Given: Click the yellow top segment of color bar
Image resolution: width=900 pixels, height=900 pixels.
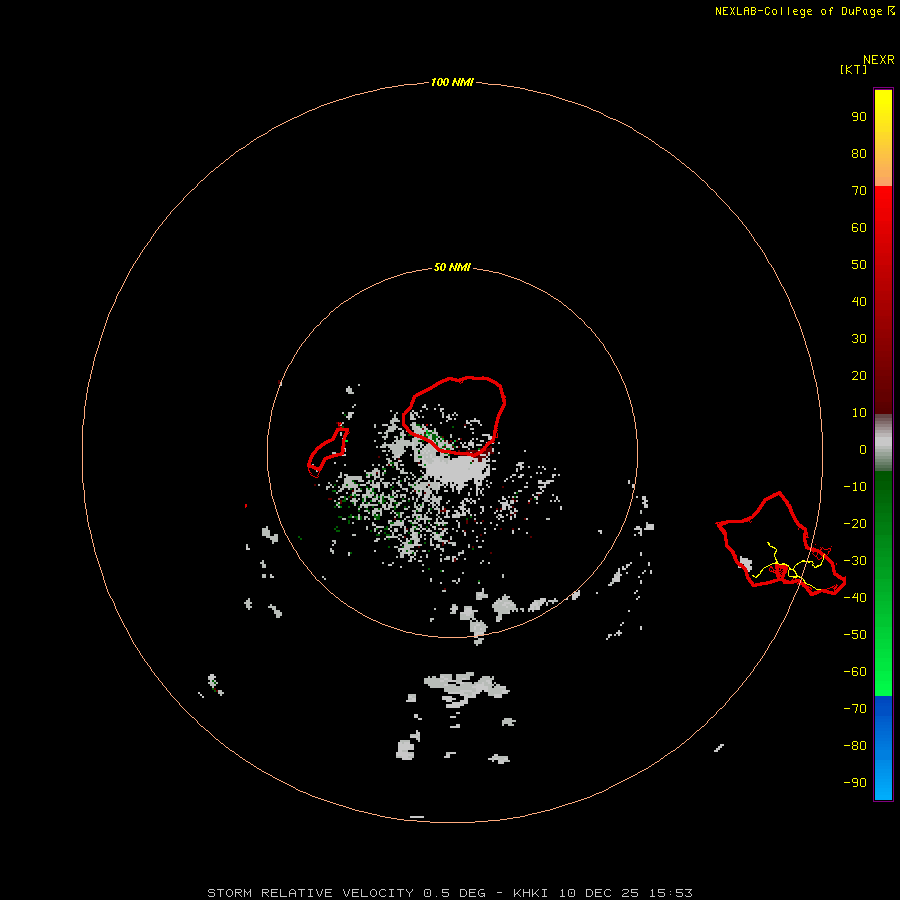Looking at the screenshot, I should coord(883,138).
